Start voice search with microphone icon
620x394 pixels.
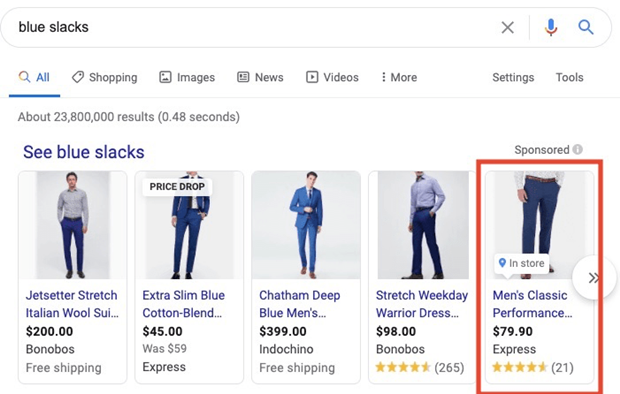point(551,27)
